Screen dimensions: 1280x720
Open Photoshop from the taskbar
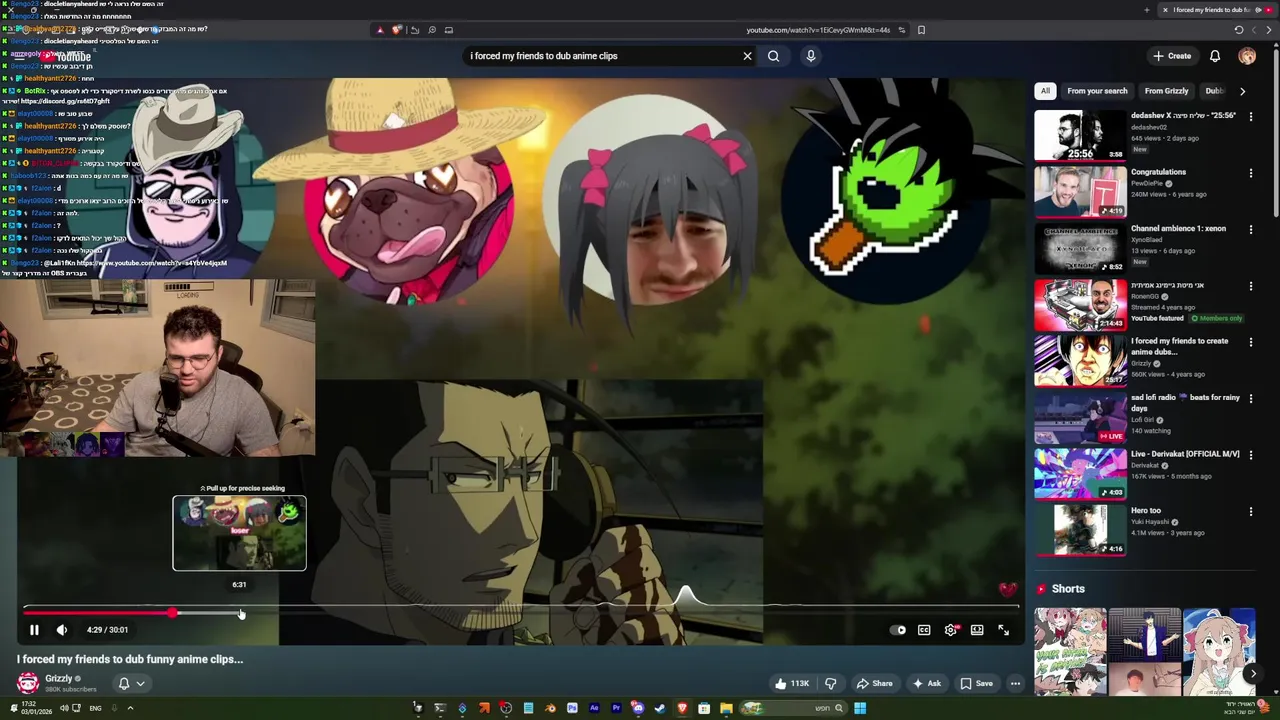click(572, 708)
